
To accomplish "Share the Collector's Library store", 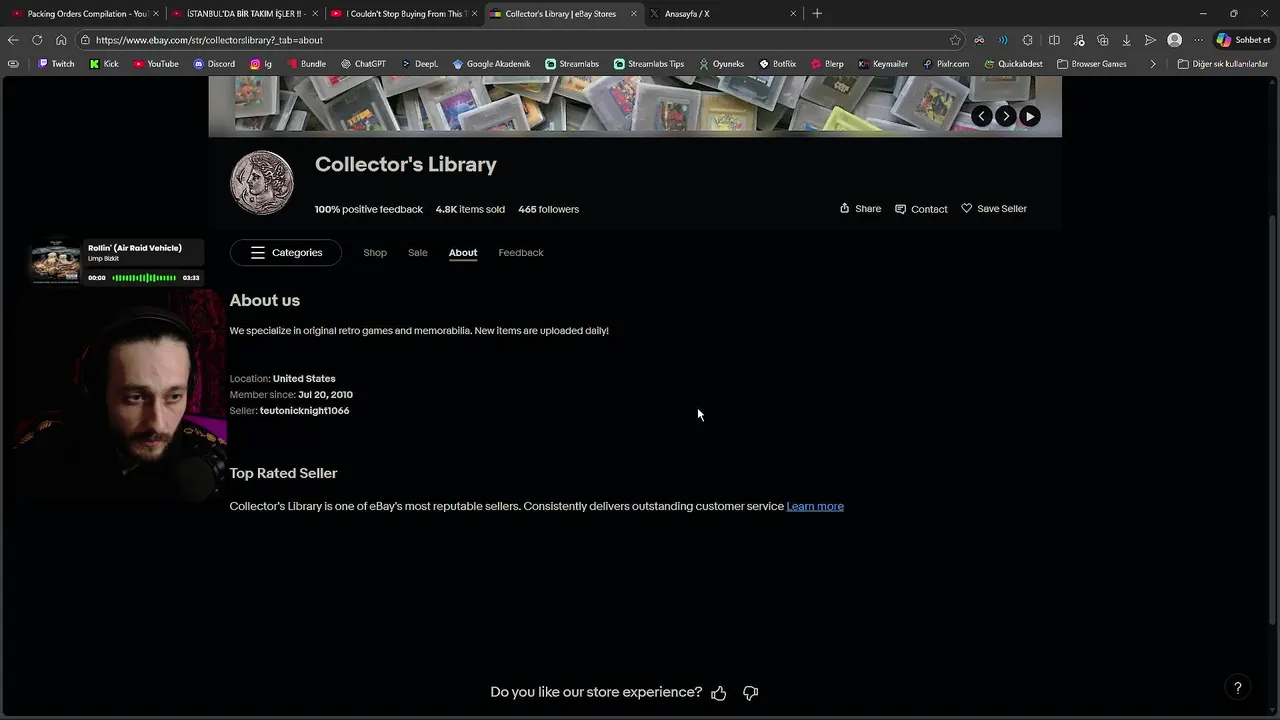I will click(x=860, y=209).
